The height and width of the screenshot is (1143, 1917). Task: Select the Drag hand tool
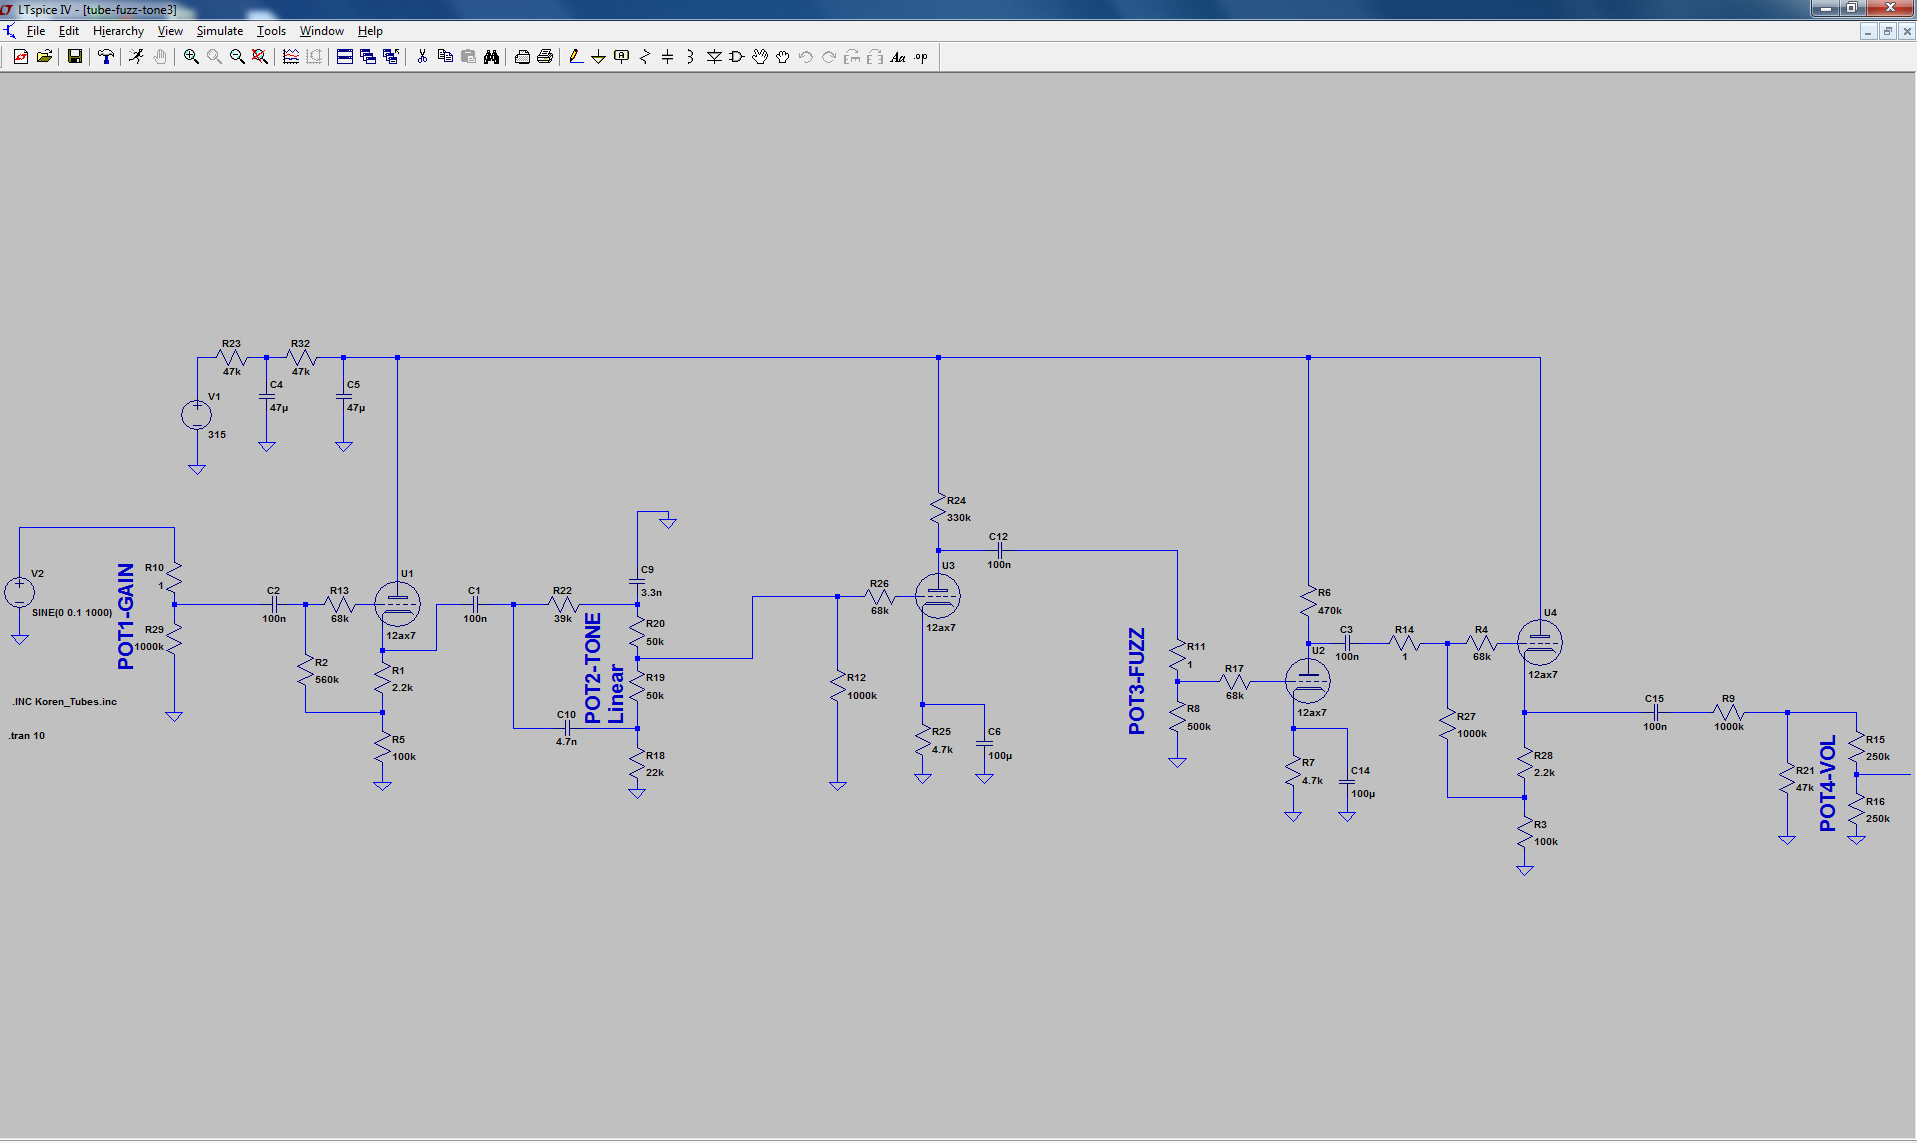tap(783, 57)
